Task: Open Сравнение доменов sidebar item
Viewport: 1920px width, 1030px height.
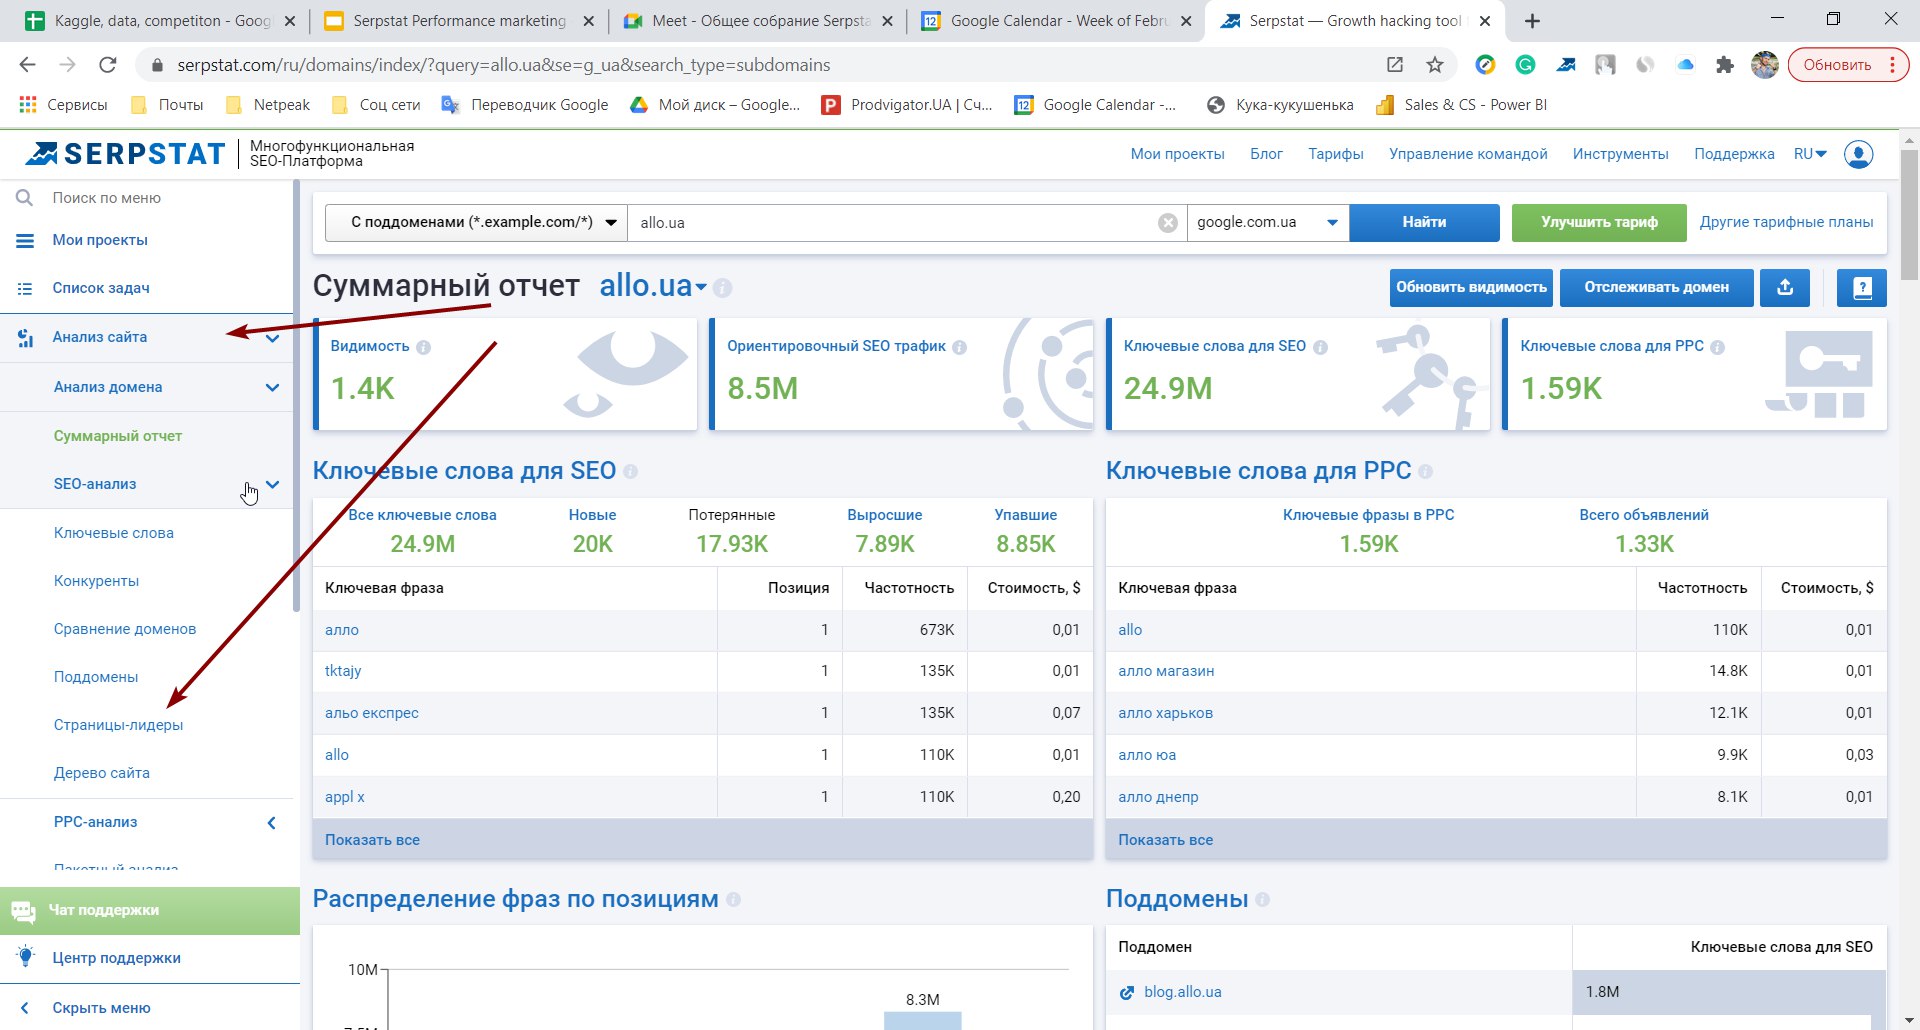Action: pyautogui.click(x=125, y=629)
